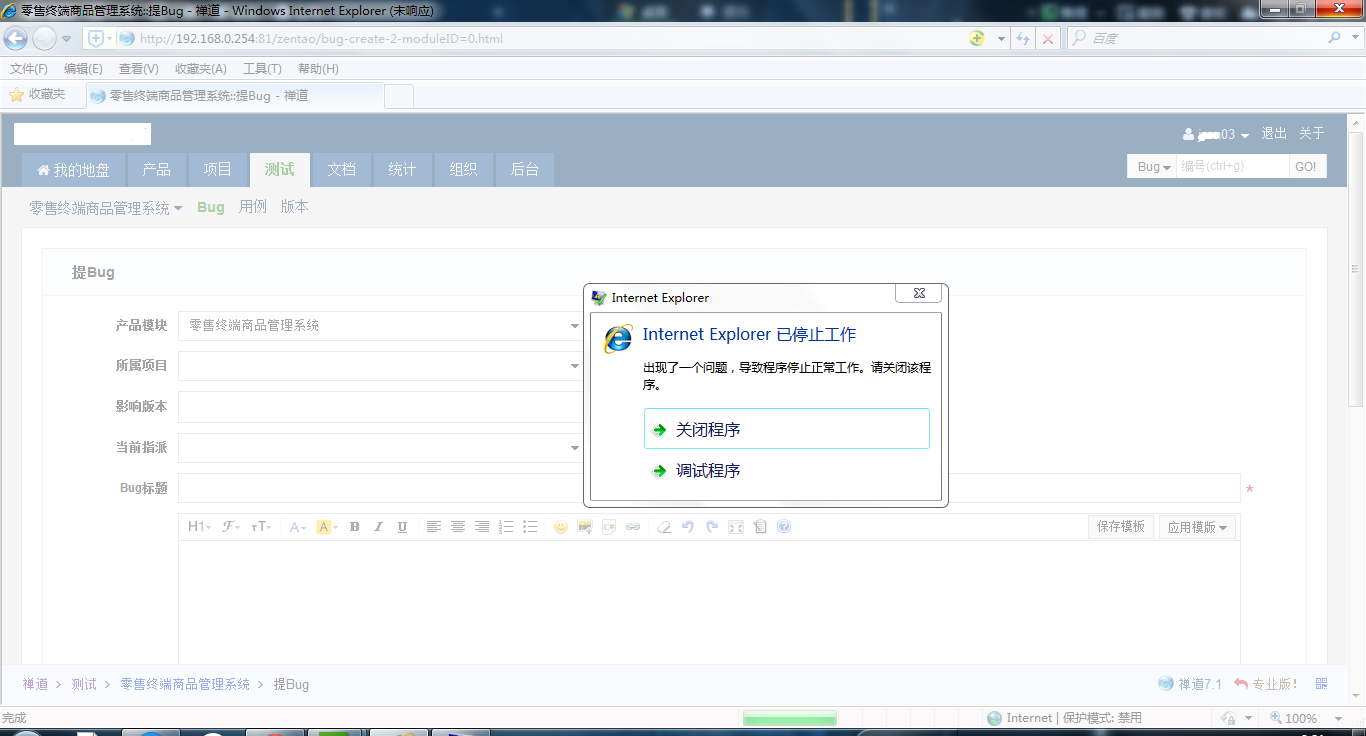Insert a bulleted list
Viewport: 1366px width, 736px height.
(x=530, y=527)
